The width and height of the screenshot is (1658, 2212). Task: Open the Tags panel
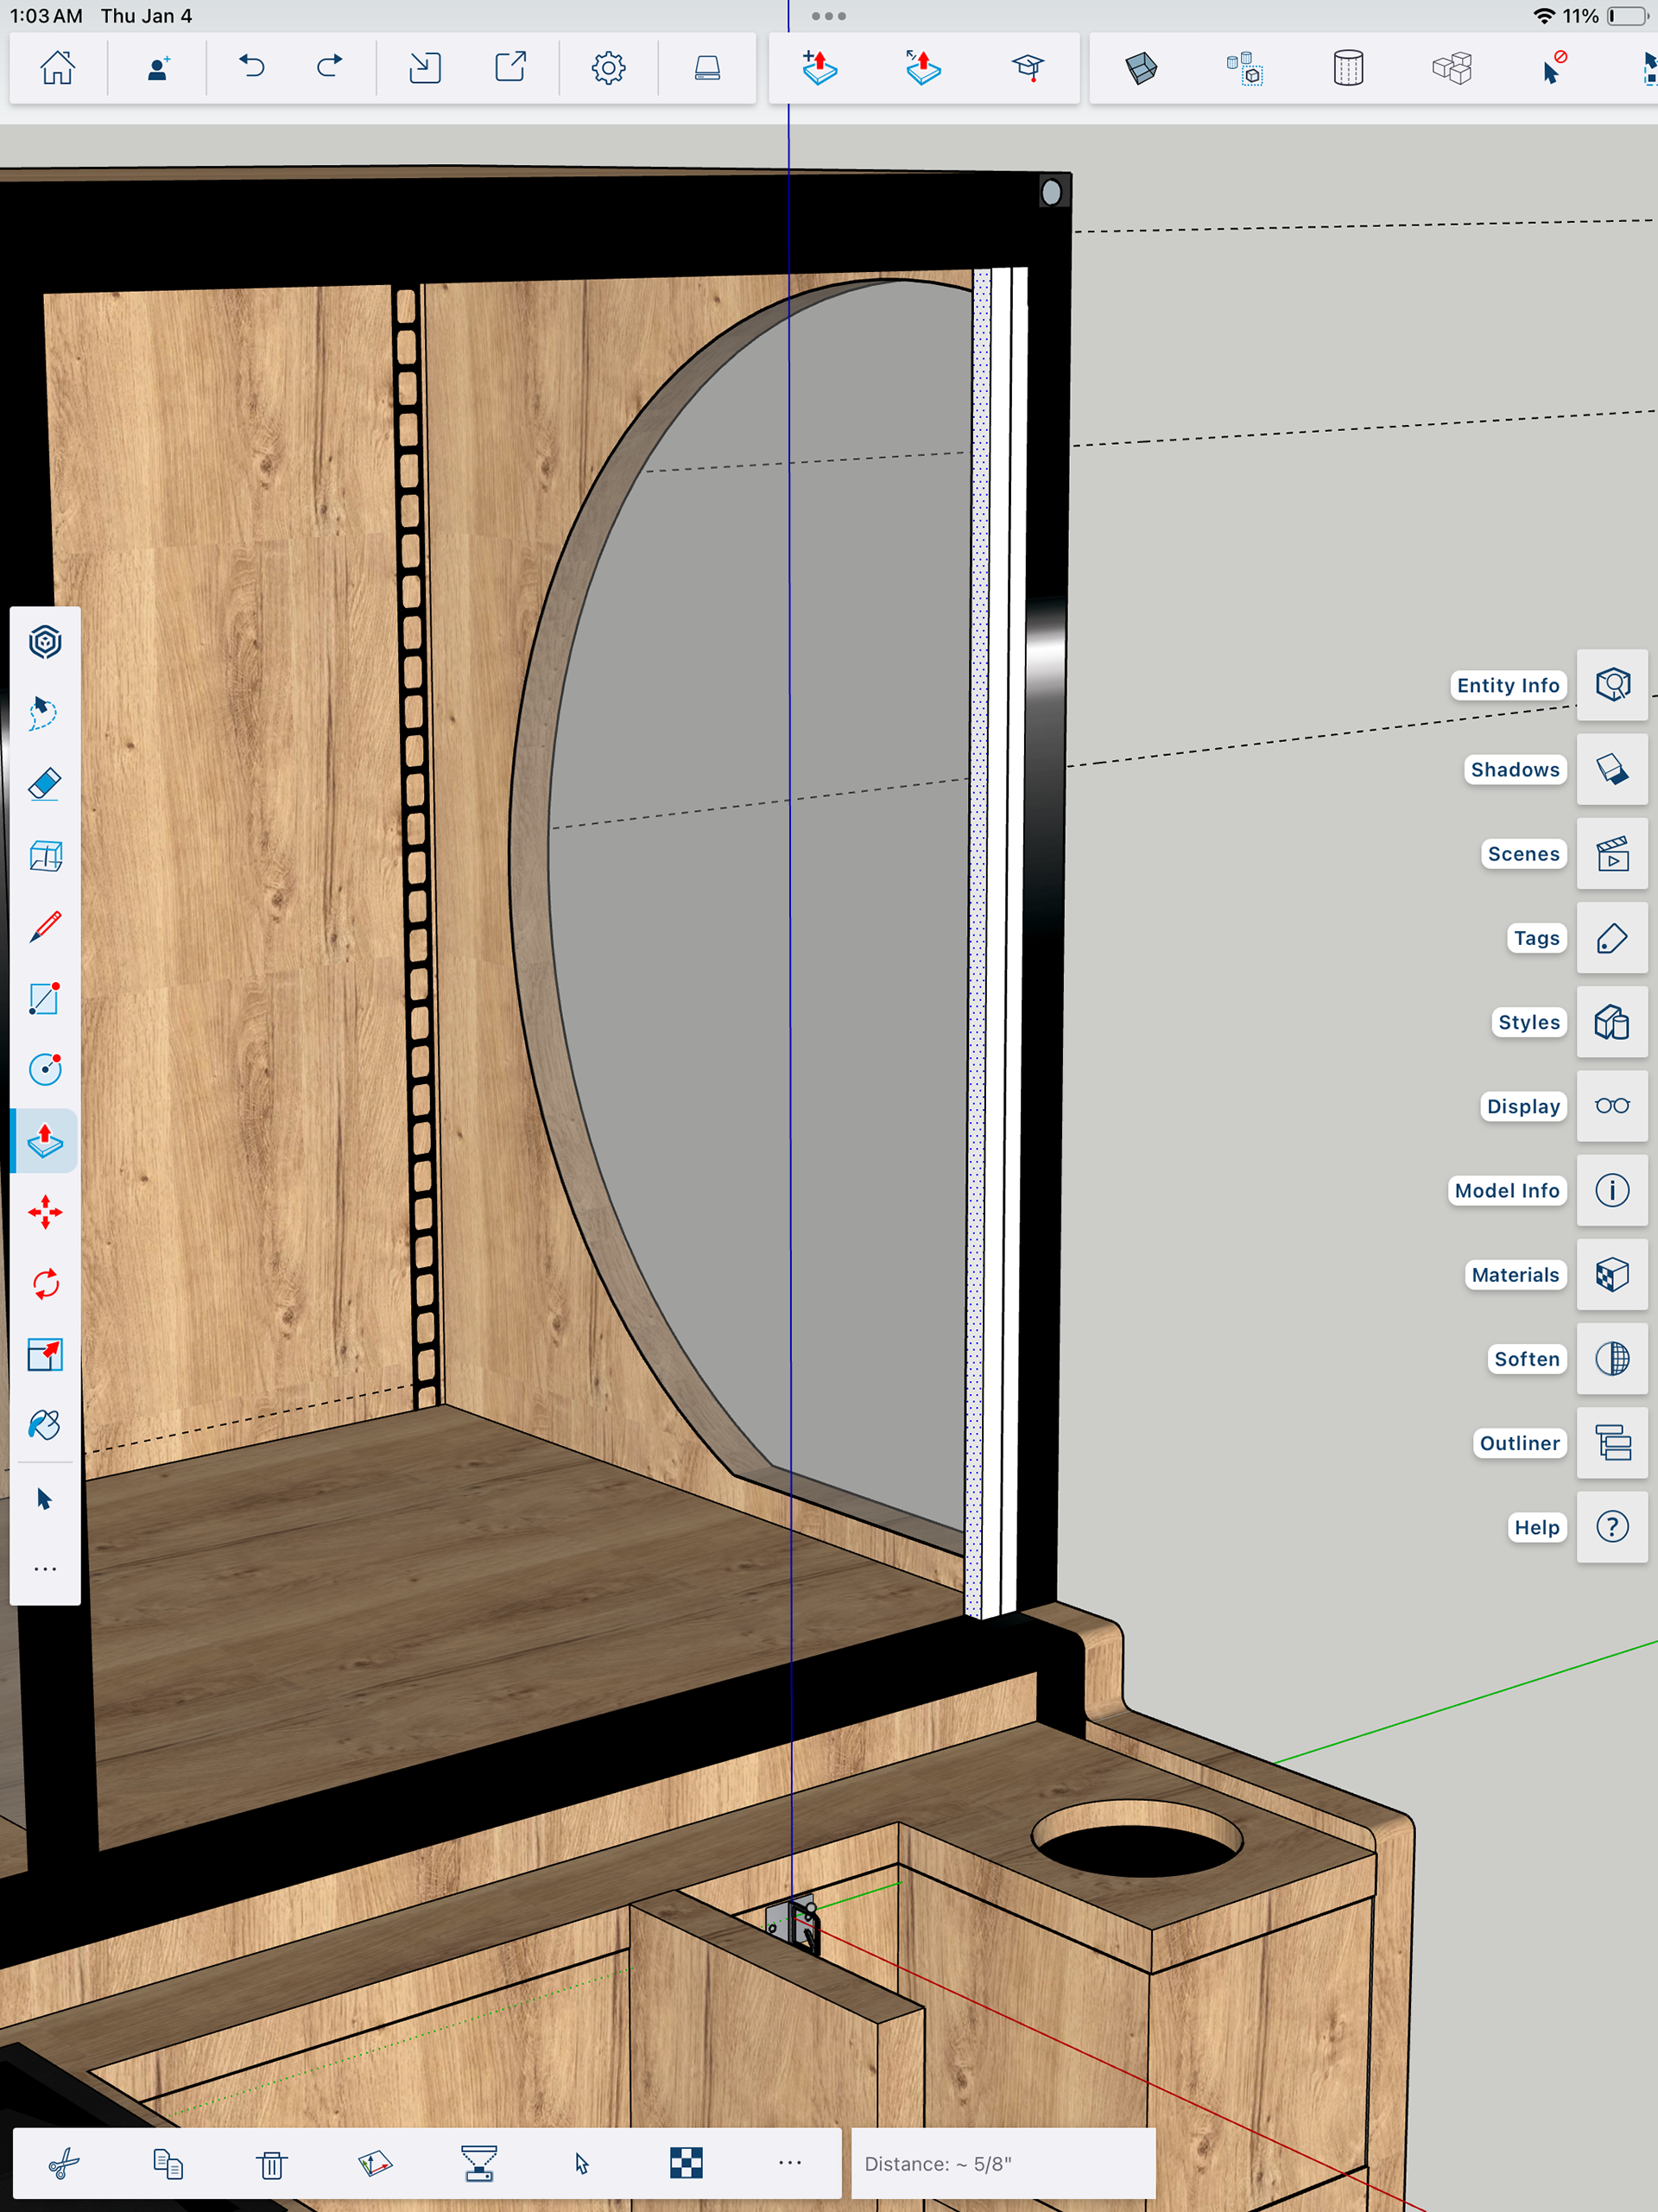point(1611,938)
